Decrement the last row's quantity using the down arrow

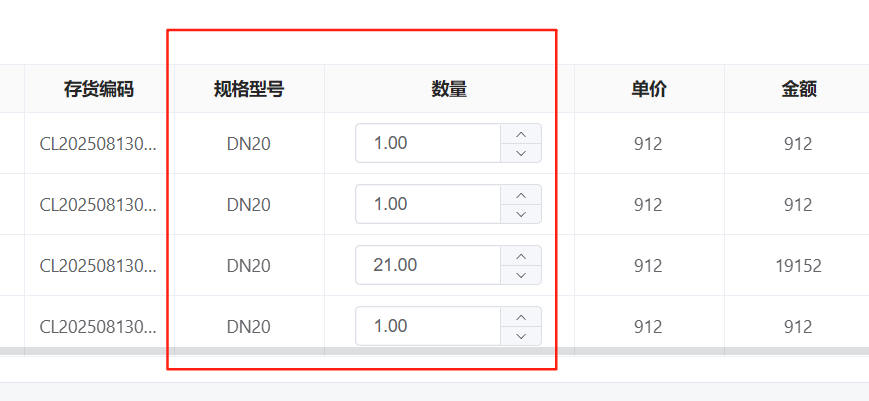(x=520, y=336)
